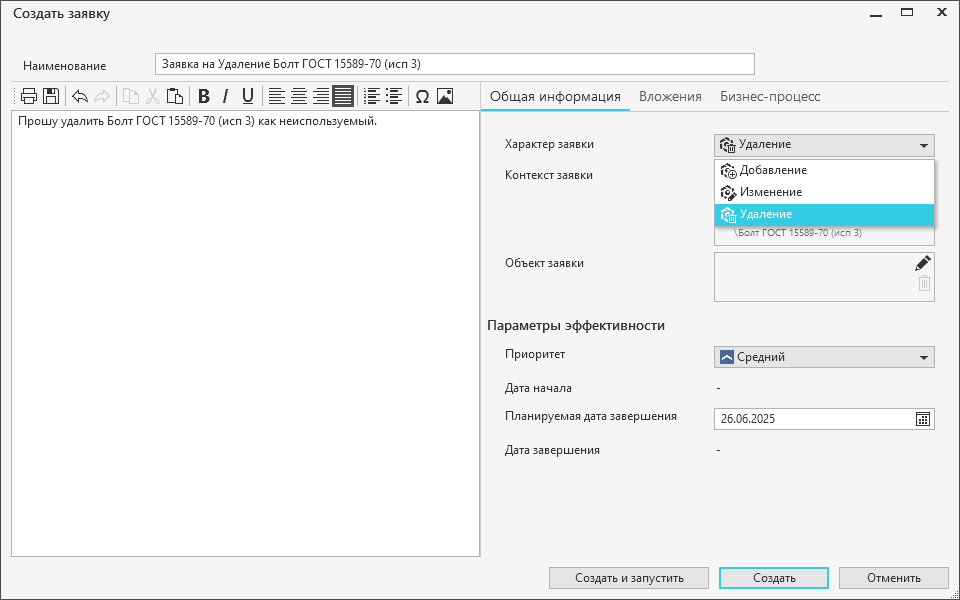
Task: Switch to the Вложения tab
Action: coord(670,97)
